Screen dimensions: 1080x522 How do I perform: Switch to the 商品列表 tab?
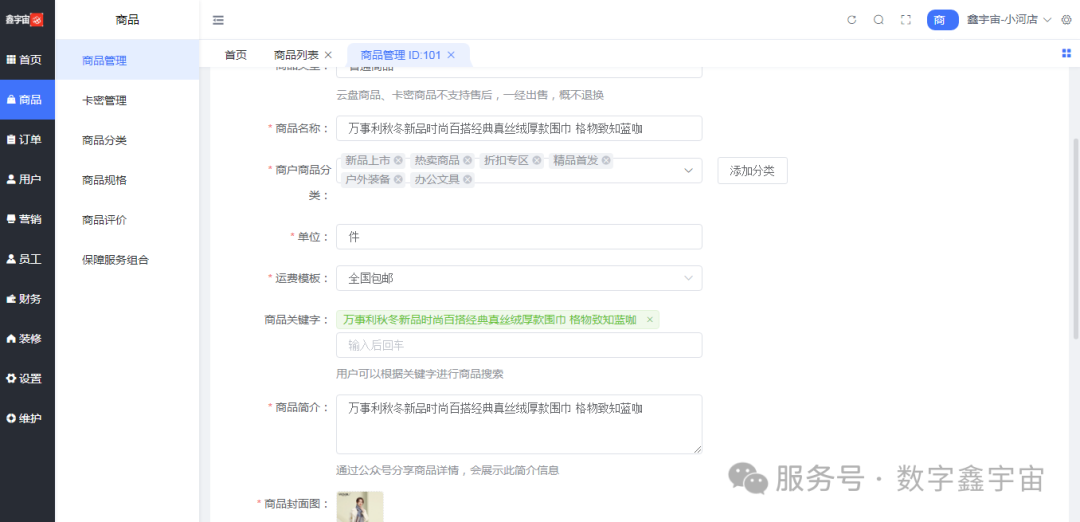tap(296, 55)
